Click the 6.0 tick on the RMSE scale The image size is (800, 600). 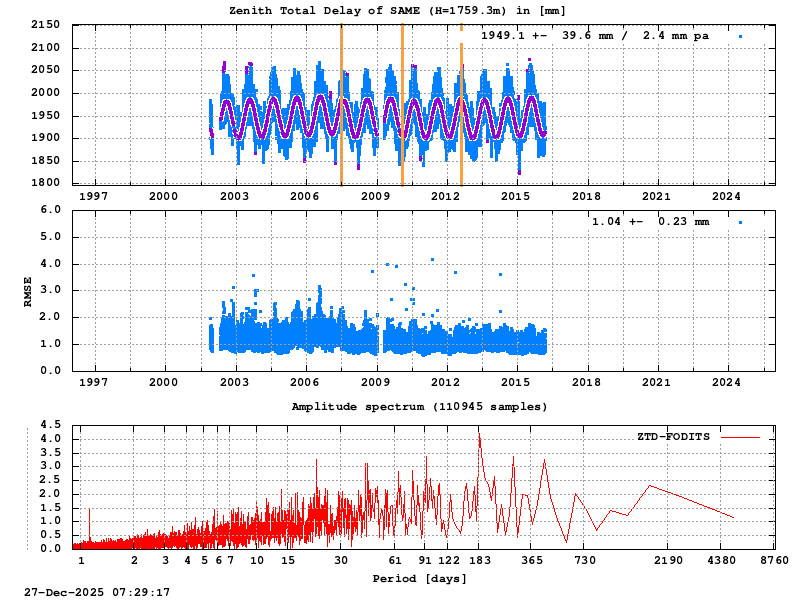coord(50,210)
